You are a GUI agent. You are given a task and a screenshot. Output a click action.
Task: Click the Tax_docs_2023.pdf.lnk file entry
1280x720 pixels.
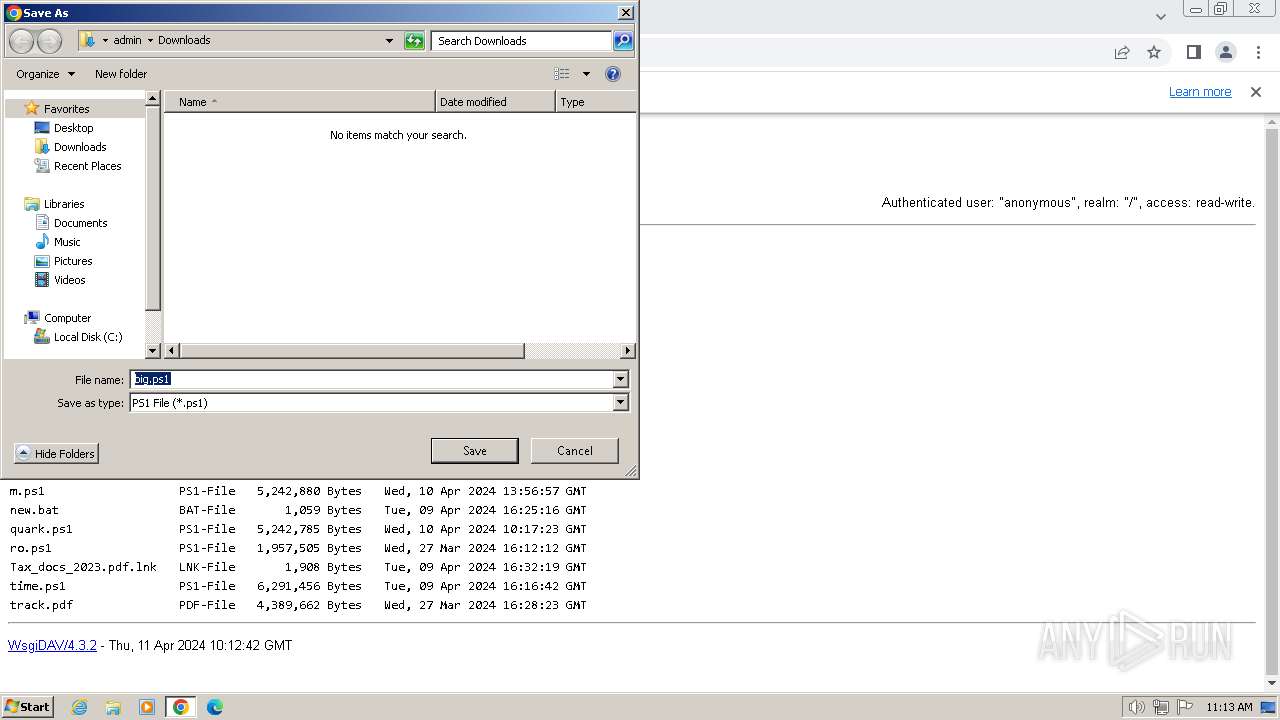coord(83,568)
